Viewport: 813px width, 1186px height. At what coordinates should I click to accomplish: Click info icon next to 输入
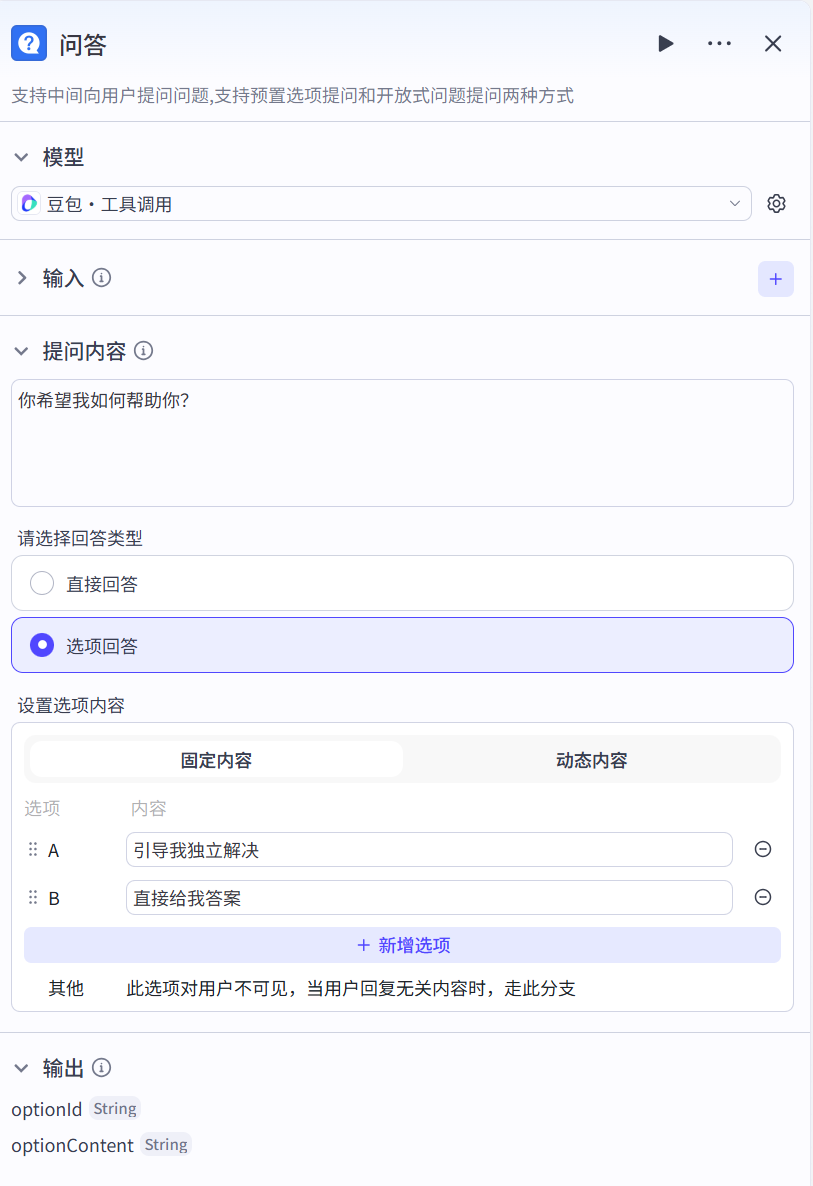coord(101,278)
